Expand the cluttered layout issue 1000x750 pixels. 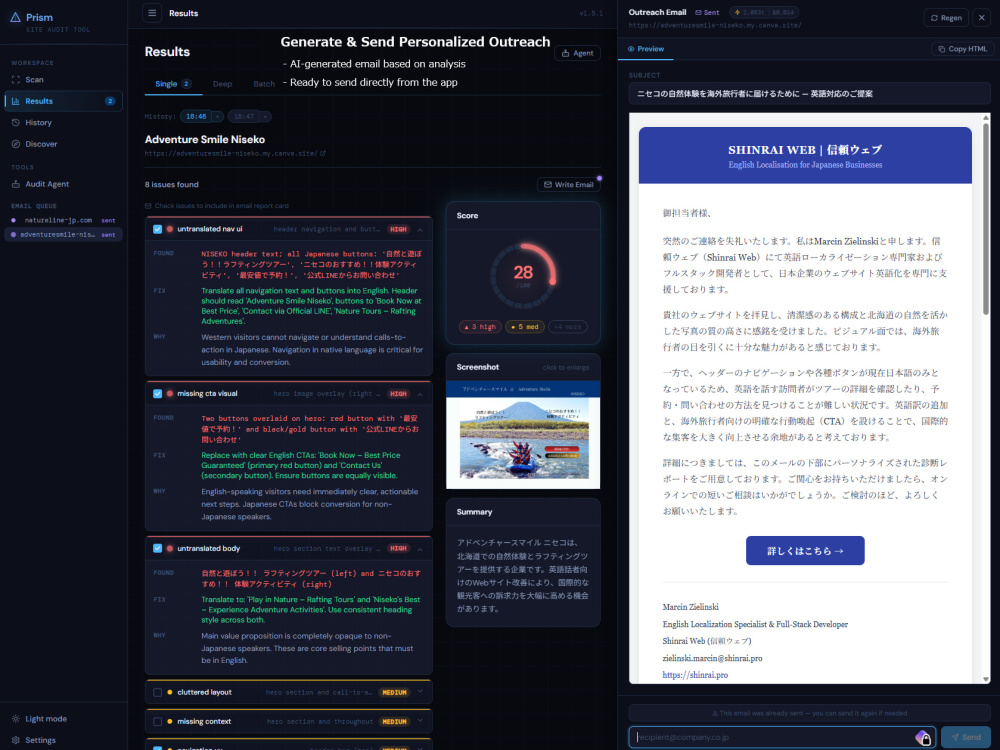coord(420,692)
